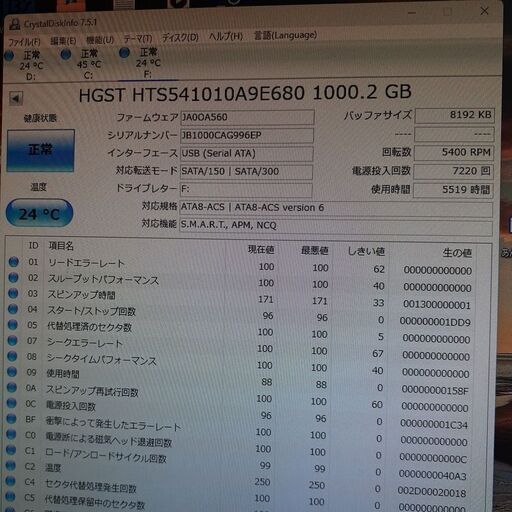The width and height of the screenshot is (512, 512).
Task: Click the row label 代替処理済のセクタ数
Action: 89,327
